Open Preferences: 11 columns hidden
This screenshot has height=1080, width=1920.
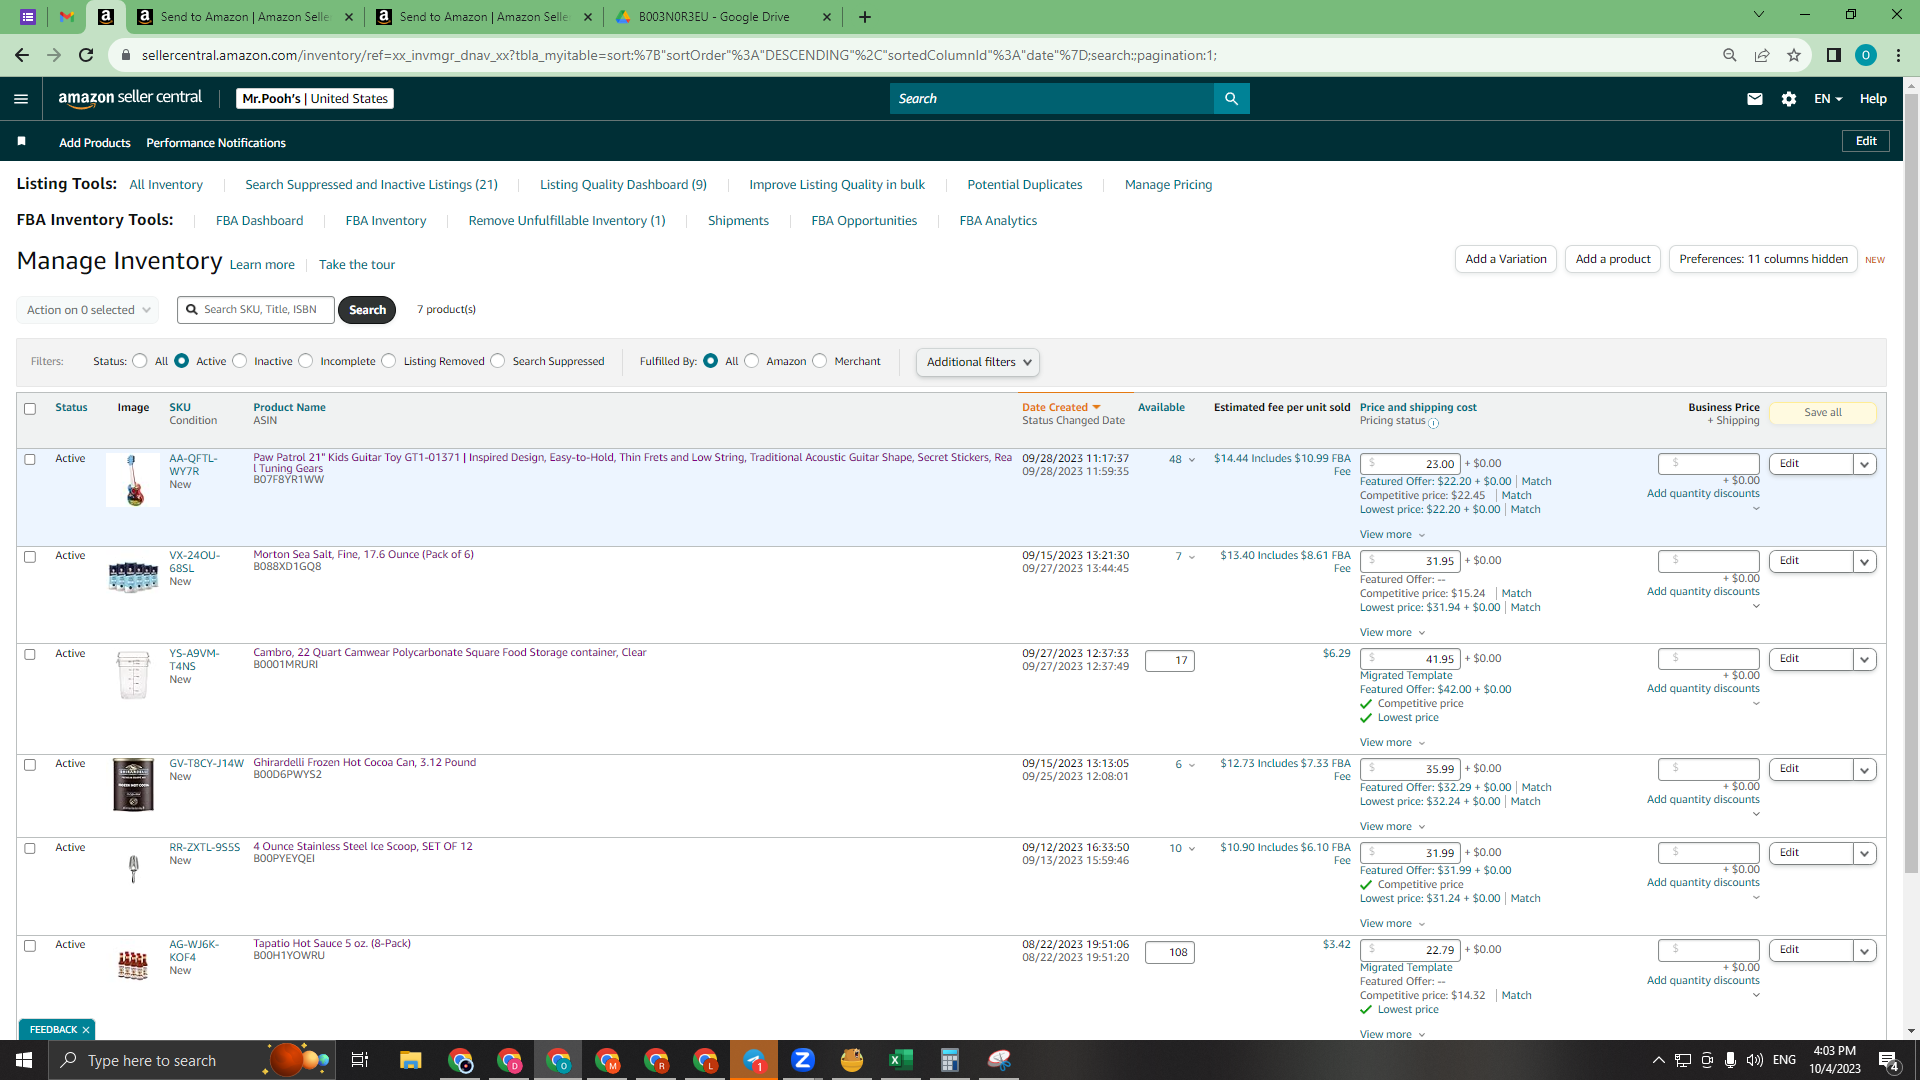(x=1763, y=259)
